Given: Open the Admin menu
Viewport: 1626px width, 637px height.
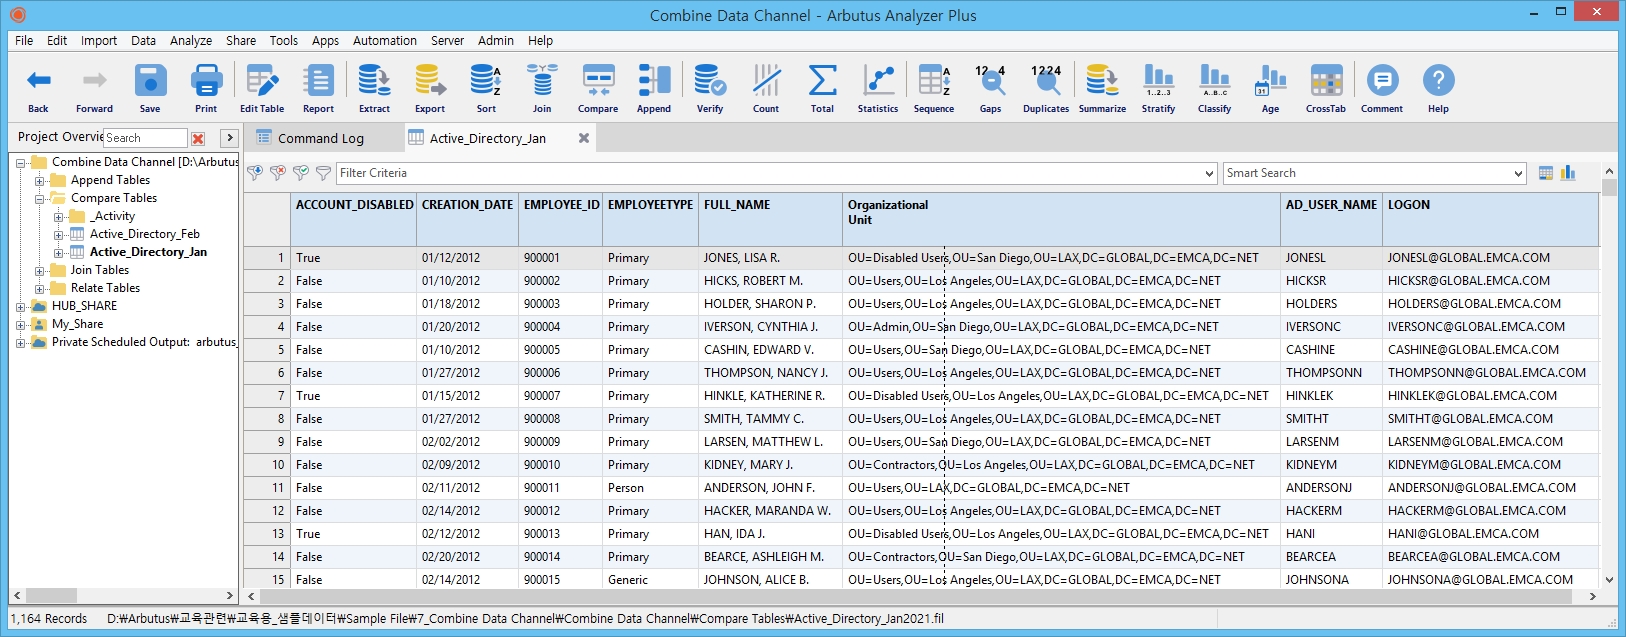Looking at the screenshot, I should (x=496, y=41).
